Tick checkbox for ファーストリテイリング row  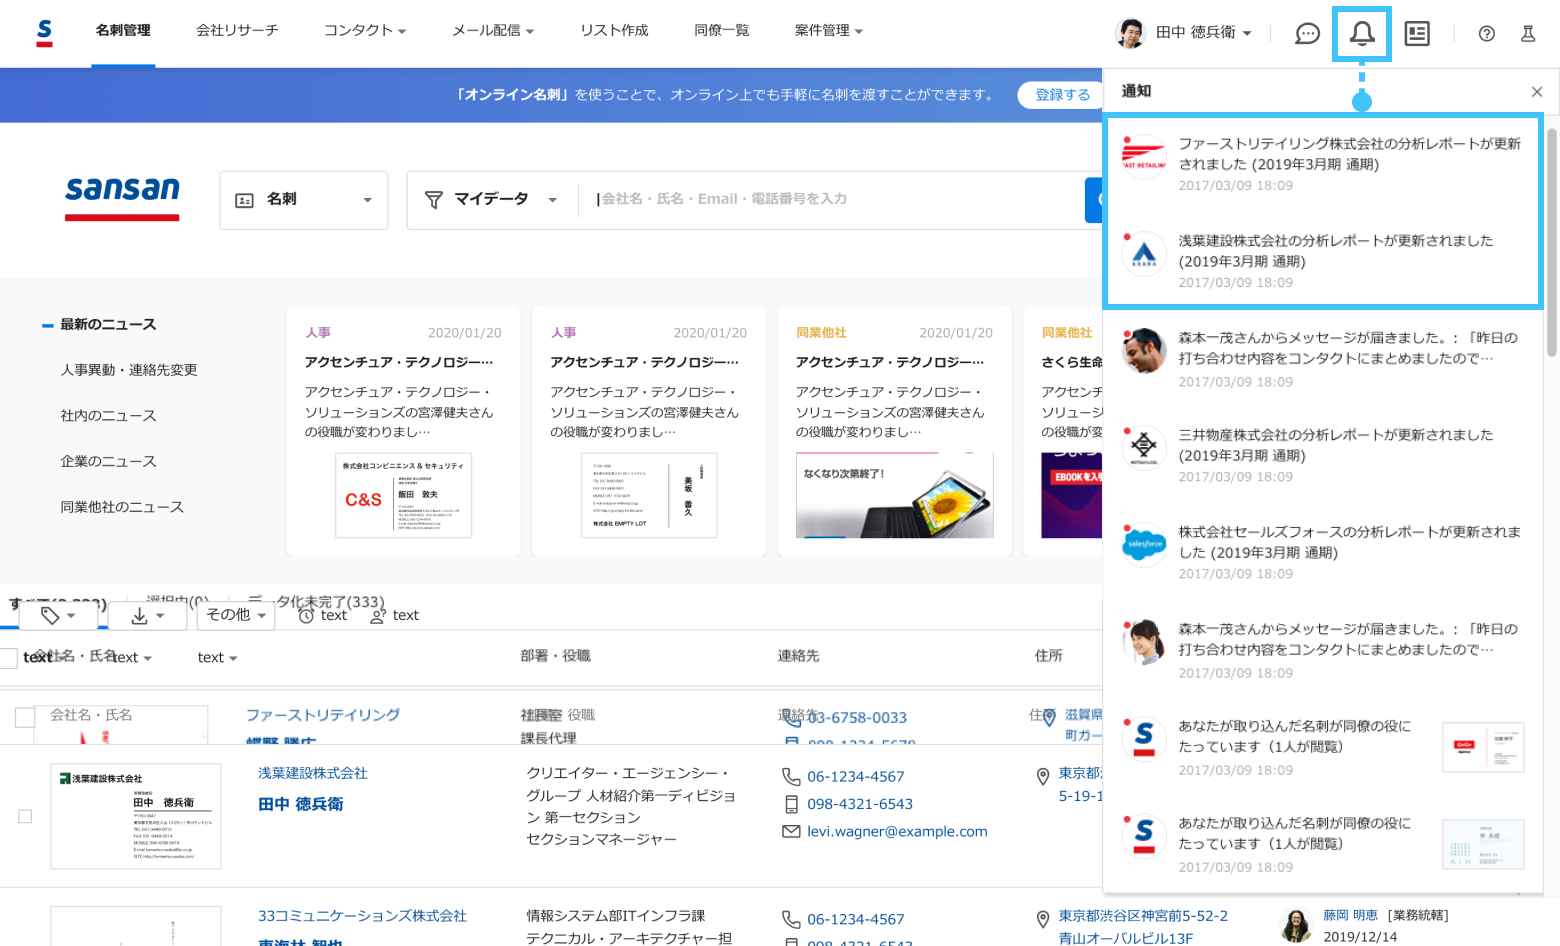click(25, 718)
